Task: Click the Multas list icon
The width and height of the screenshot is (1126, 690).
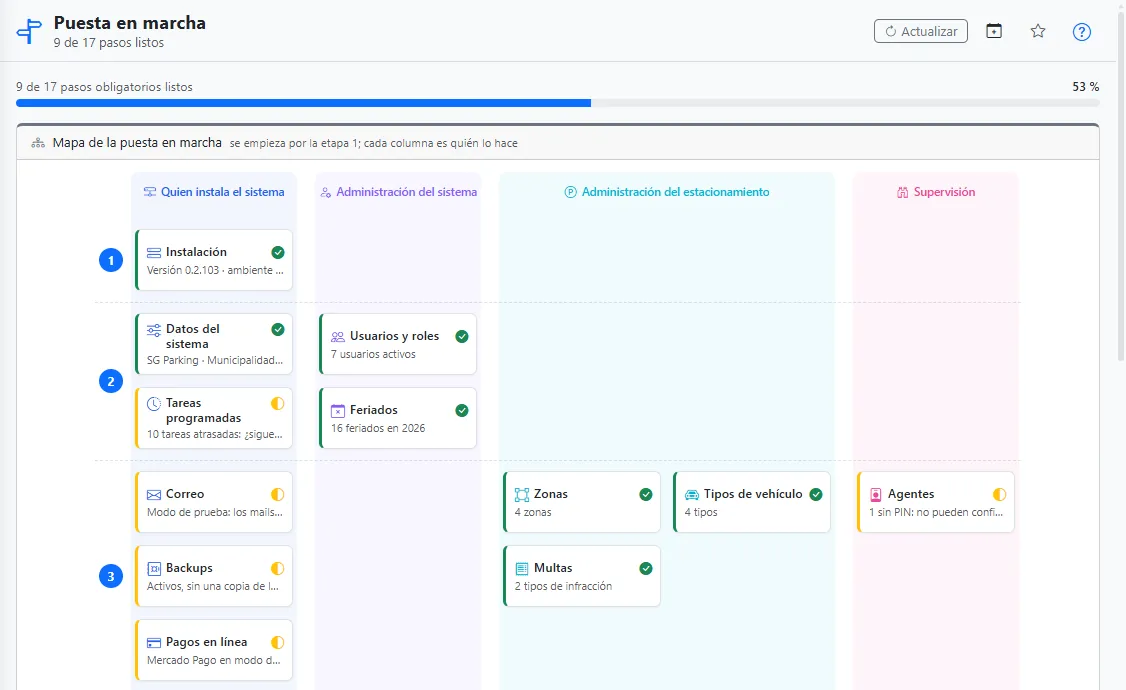Action: tap(521, 569)
